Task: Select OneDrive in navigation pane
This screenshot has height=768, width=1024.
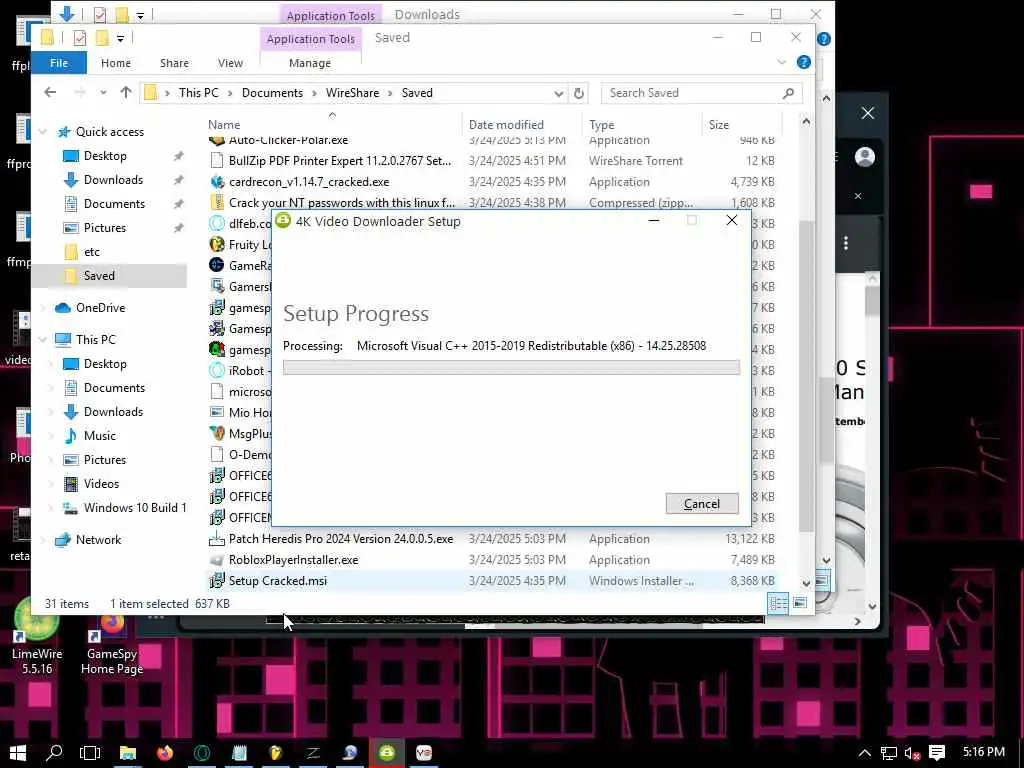Action: tap(100, 308)
